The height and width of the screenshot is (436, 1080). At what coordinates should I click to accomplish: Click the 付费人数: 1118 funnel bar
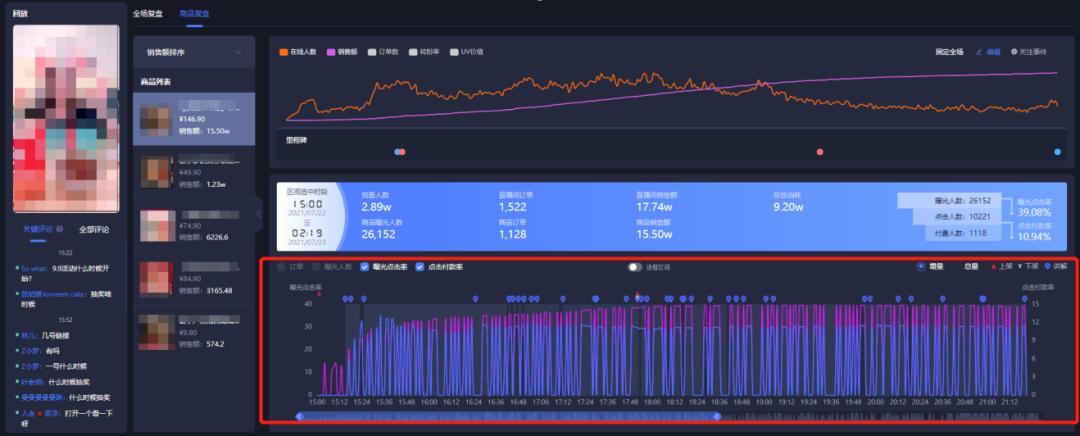962,233
